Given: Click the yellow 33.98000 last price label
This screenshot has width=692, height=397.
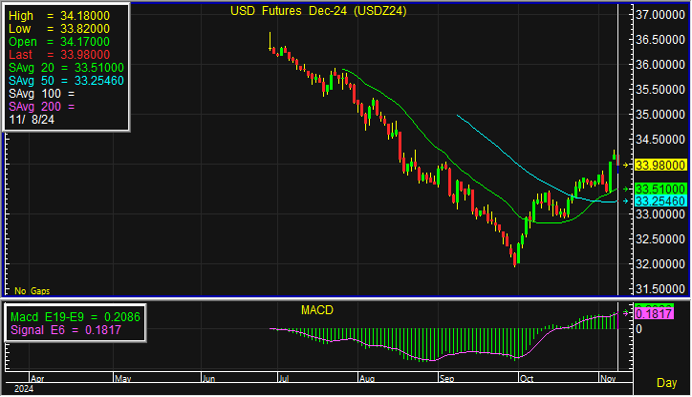Looking at the screenshot, I should click(661, 165).
